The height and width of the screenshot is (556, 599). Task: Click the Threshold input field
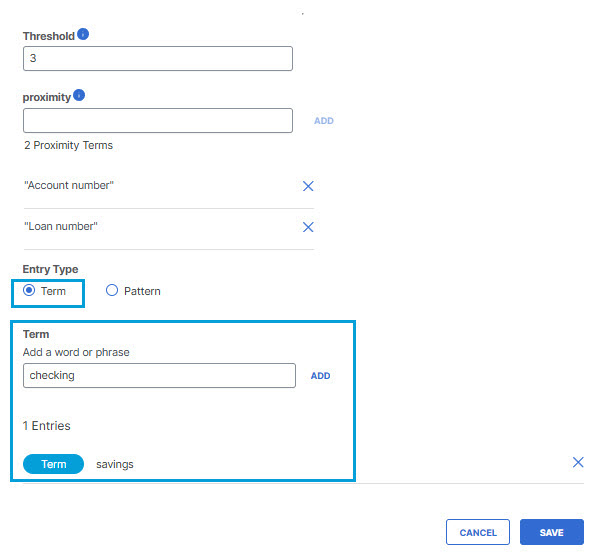158,58
